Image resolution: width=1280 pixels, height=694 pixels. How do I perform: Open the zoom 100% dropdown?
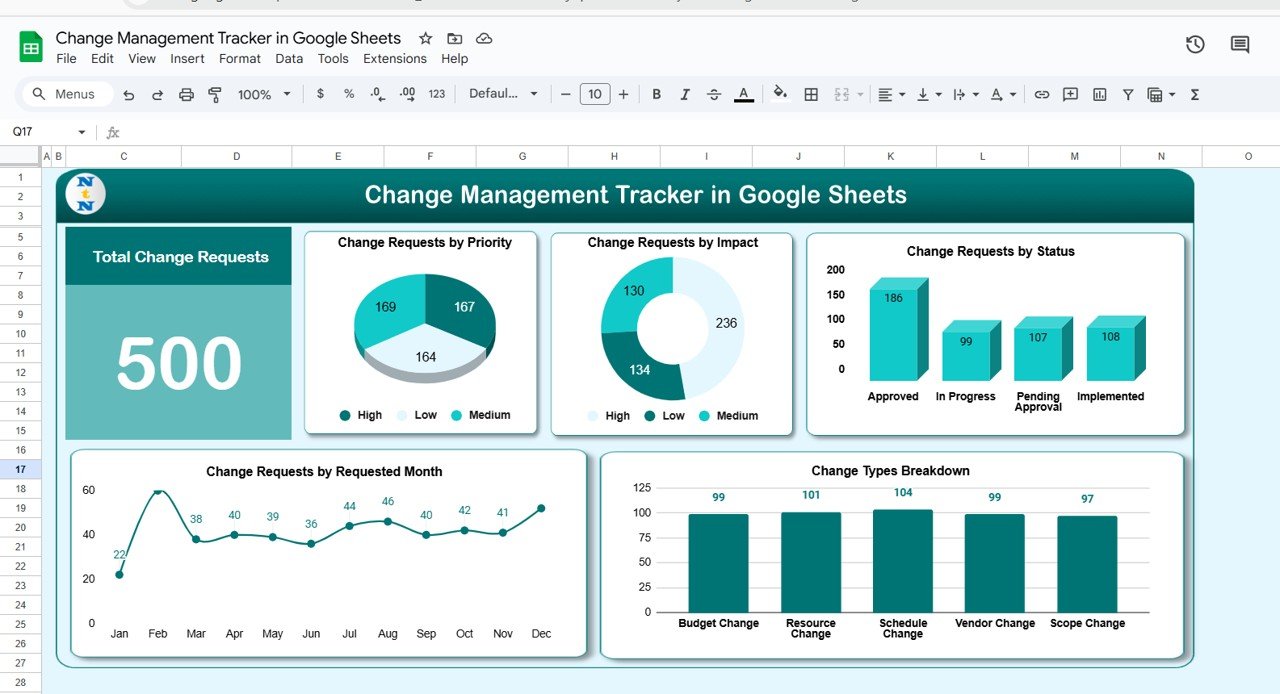[x=264, y=94]
